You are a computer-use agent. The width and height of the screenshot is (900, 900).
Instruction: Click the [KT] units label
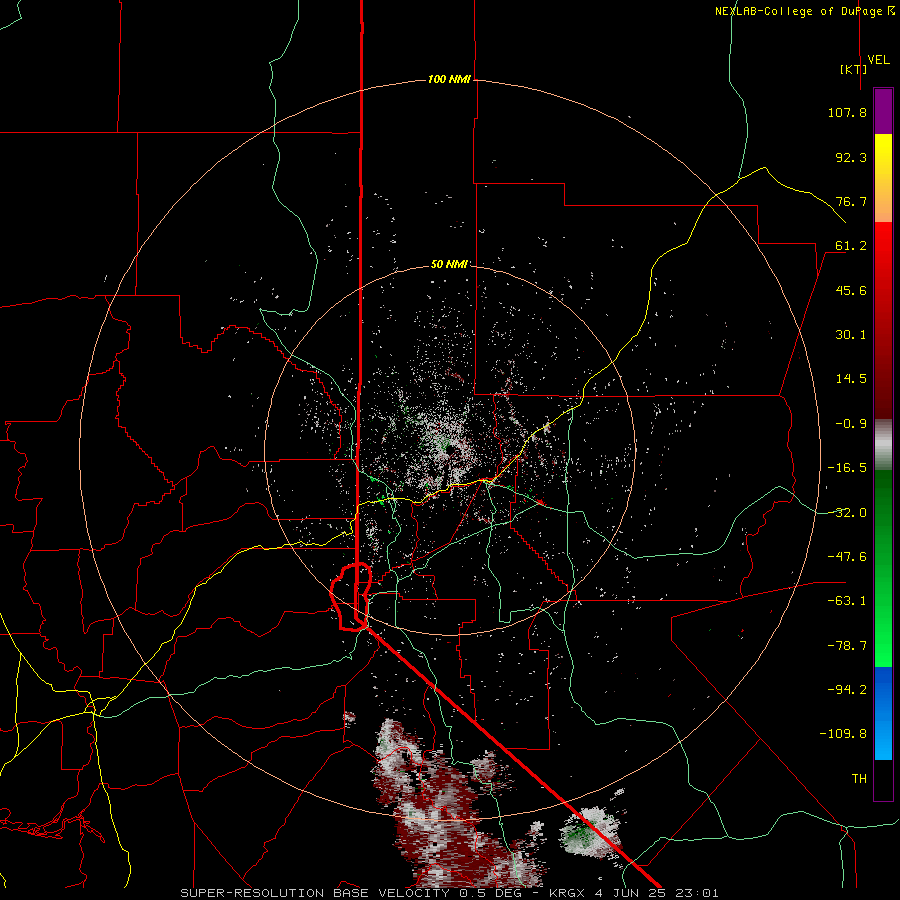tap(854, 69)
